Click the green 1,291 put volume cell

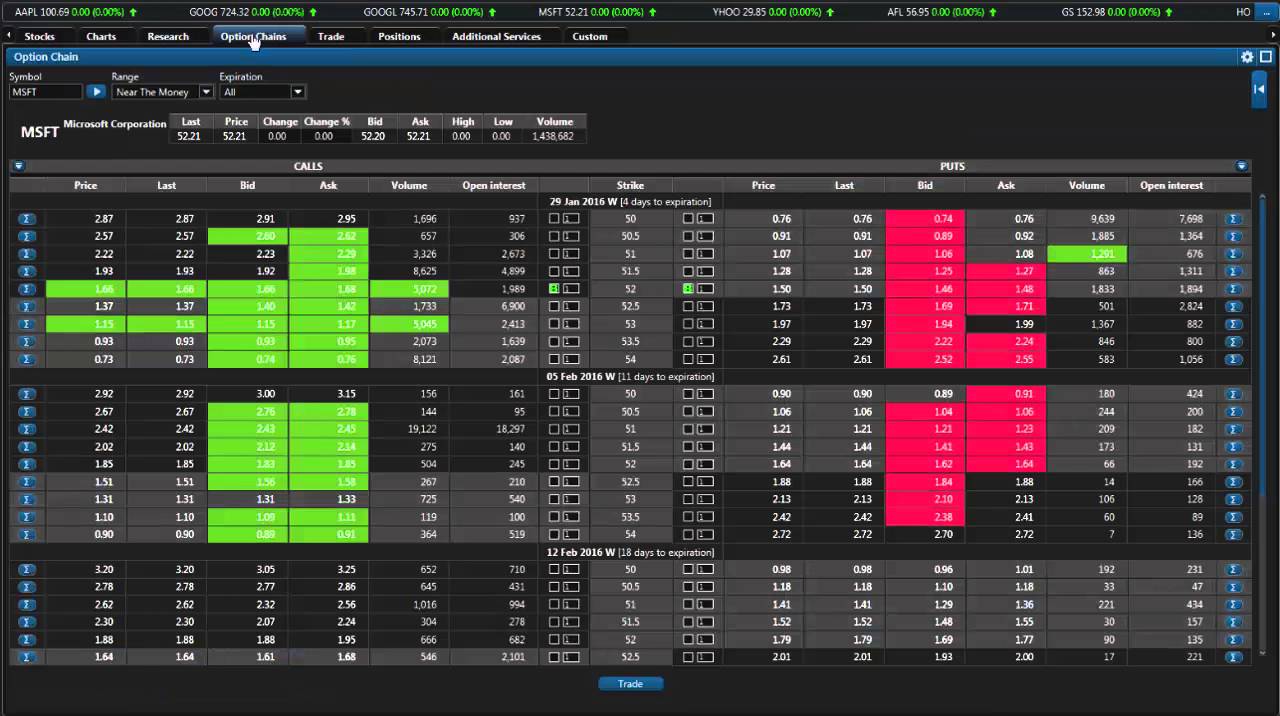click(1087, 254)
